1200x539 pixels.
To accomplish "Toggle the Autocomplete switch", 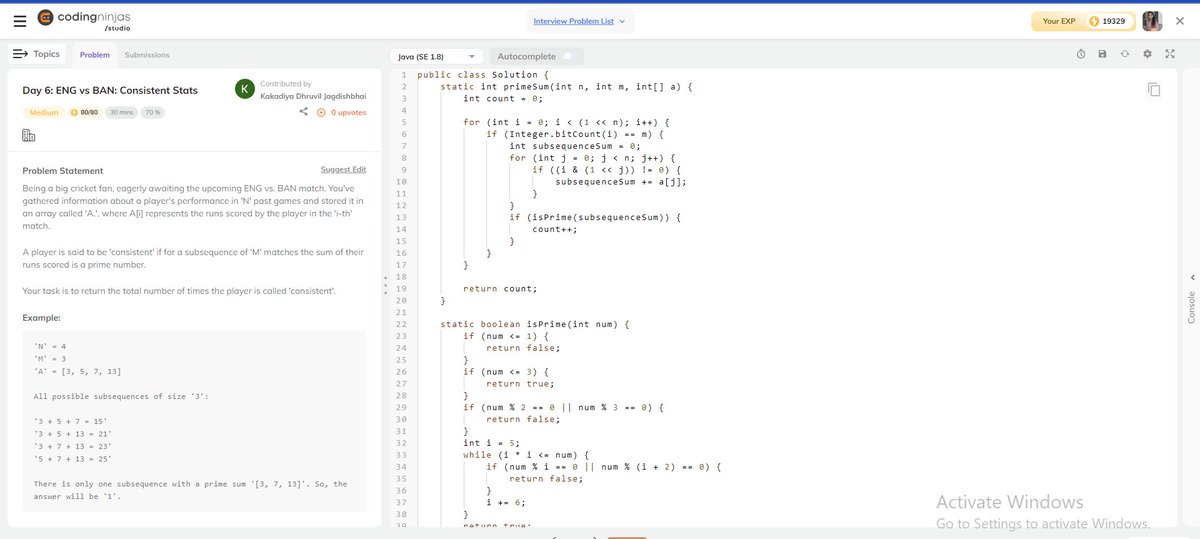I will pyautogui.click(x=571, y=56).
